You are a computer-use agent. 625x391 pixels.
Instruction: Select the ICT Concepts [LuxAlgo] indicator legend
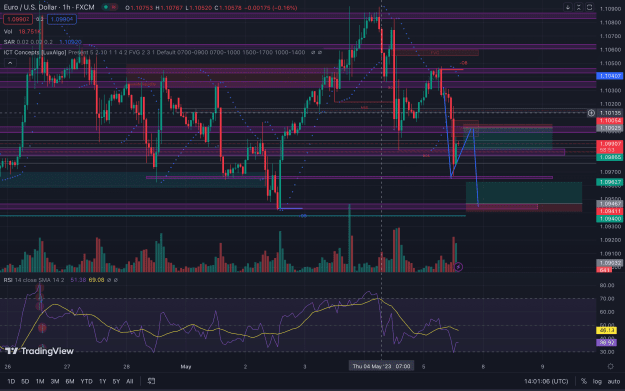(x=35, y=52)
